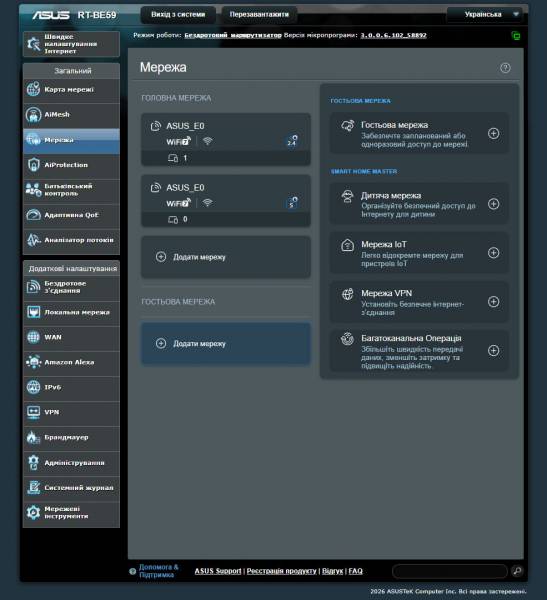Click connected clients count 0 icon
The width and height of the screenshot is (547, 600).
pos(173,220)
